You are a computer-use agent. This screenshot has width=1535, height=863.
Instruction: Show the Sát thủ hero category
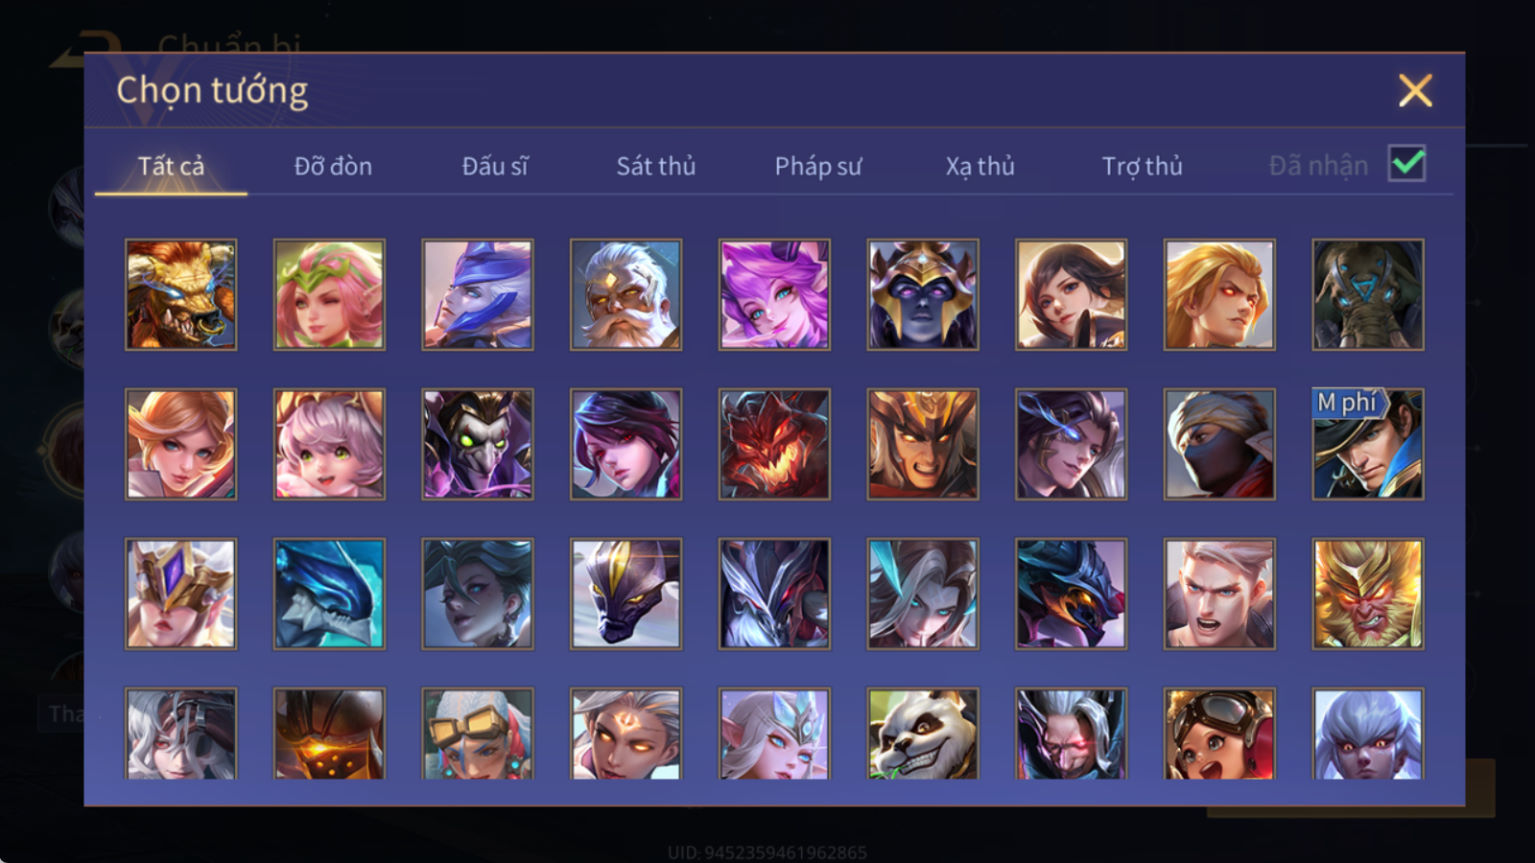click(656, 166)
